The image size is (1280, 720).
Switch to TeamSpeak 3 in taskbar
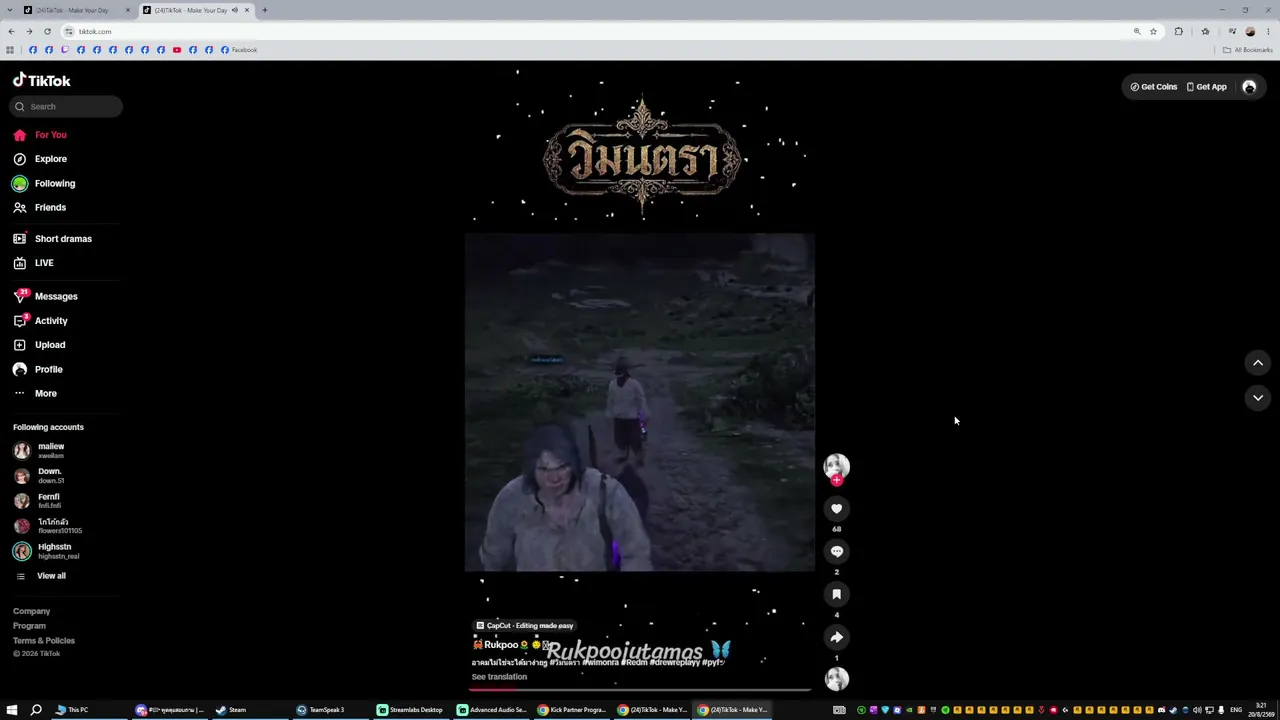[x=320, y=710]
